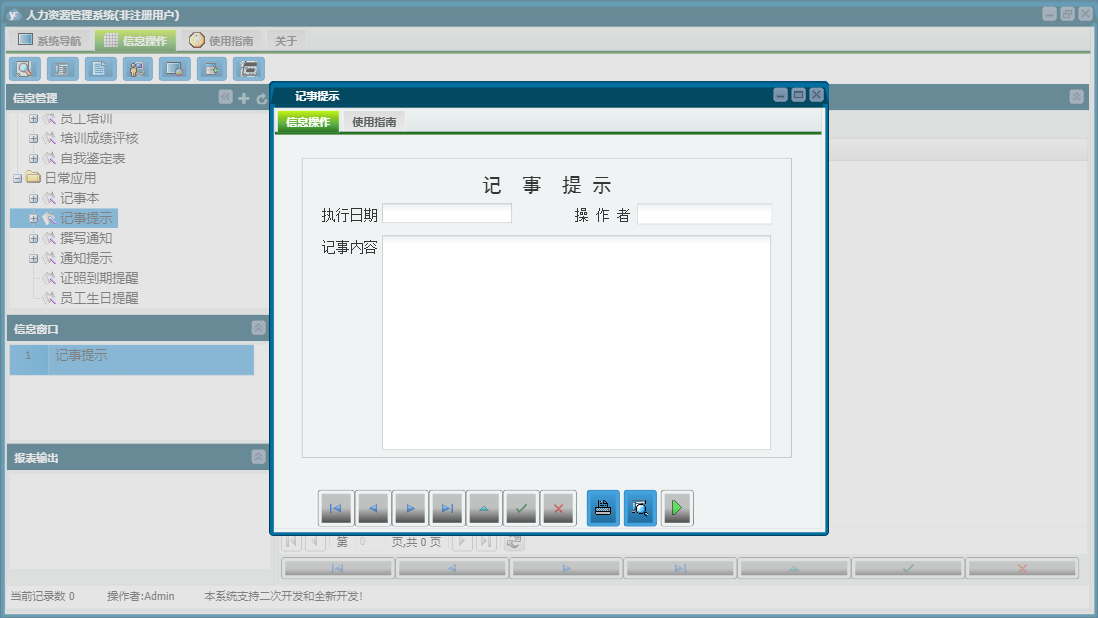The width and height of the screenshot is (1098, 618).
Task: Click the up-triangle edit button in dialog
Action: [x=484, y=508]
